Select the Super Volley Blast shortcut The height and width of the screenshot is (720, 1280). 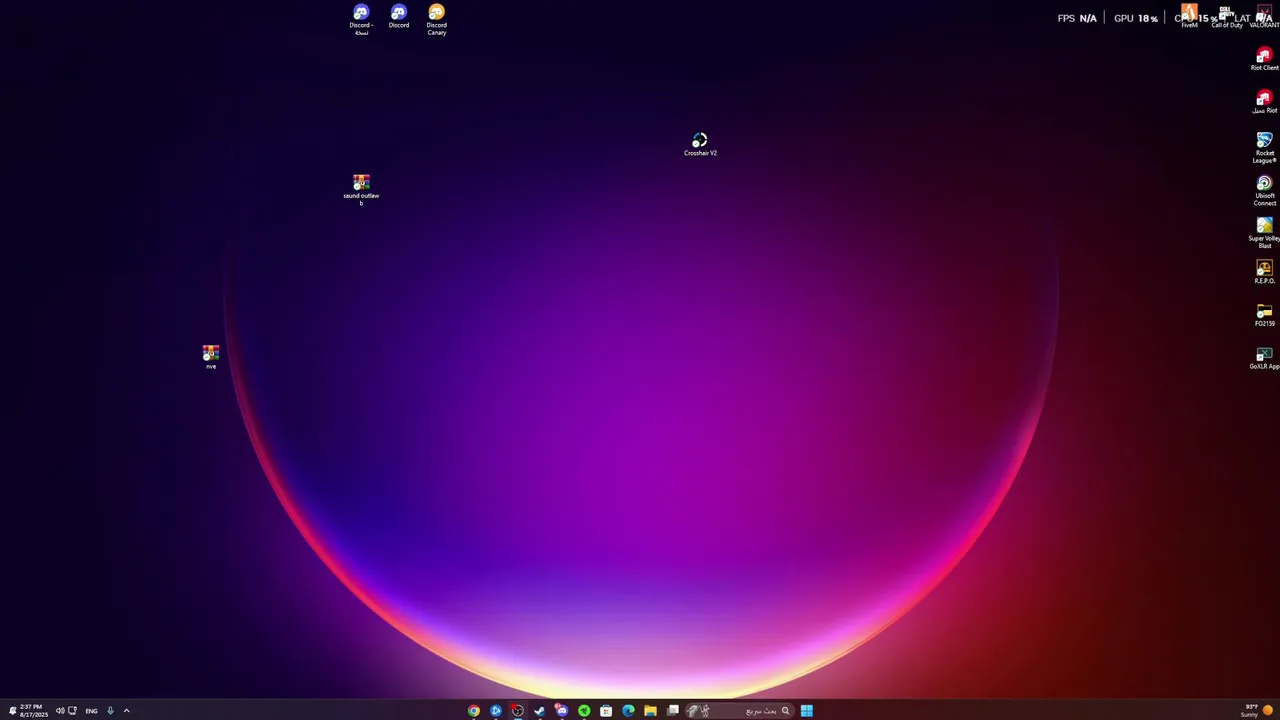1264,233
